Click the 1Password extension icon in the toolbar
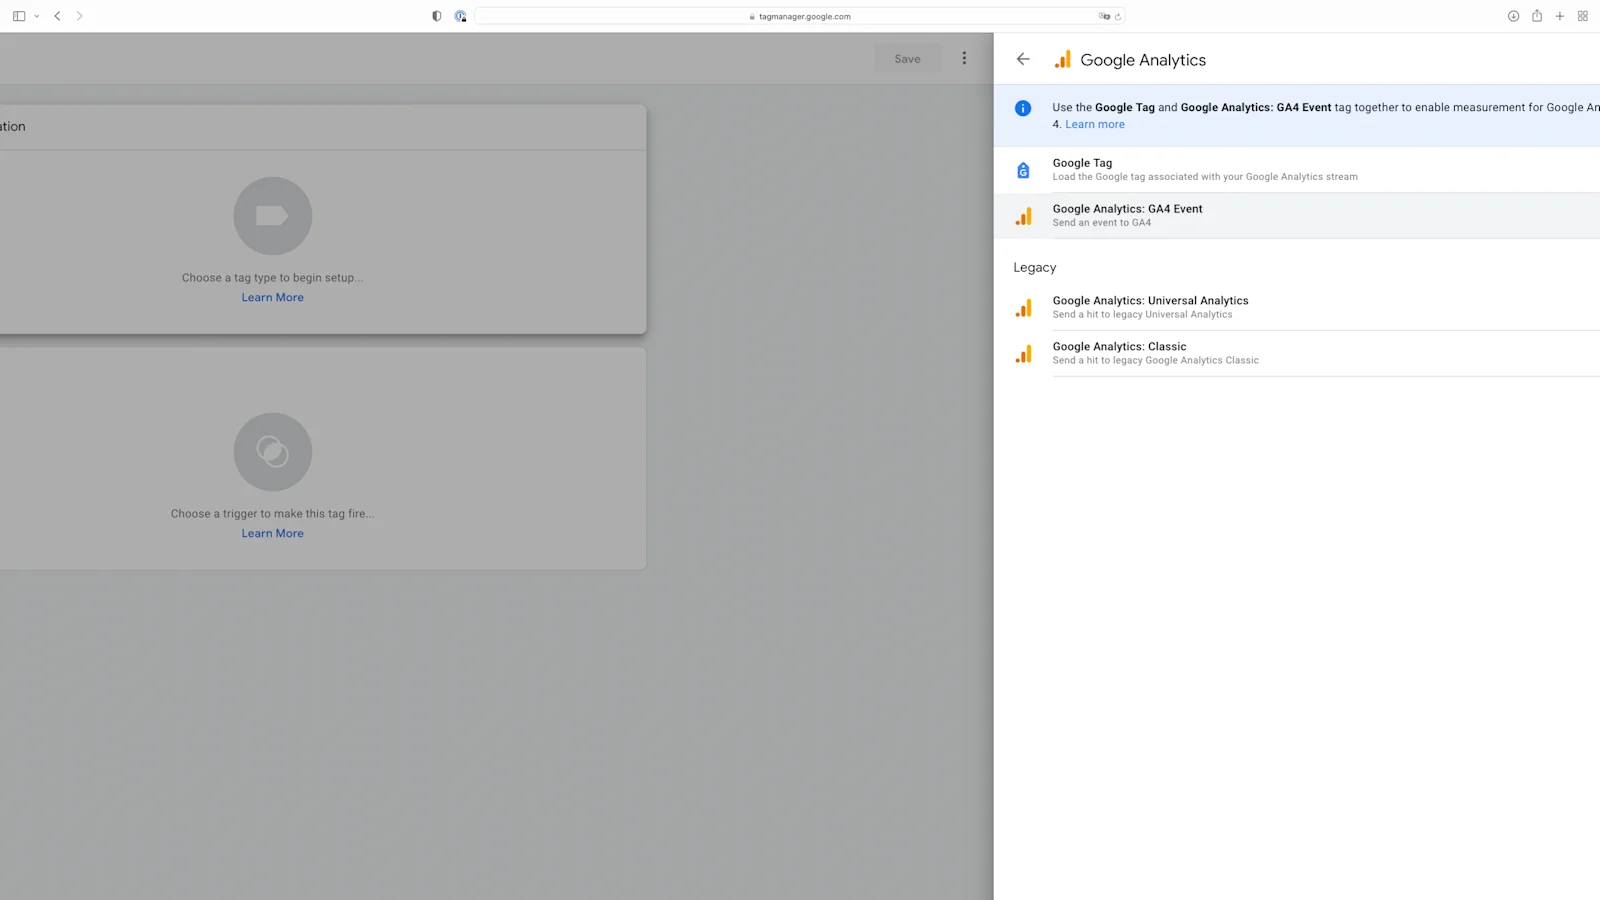 pyautogui.click(x=460, y=16)
